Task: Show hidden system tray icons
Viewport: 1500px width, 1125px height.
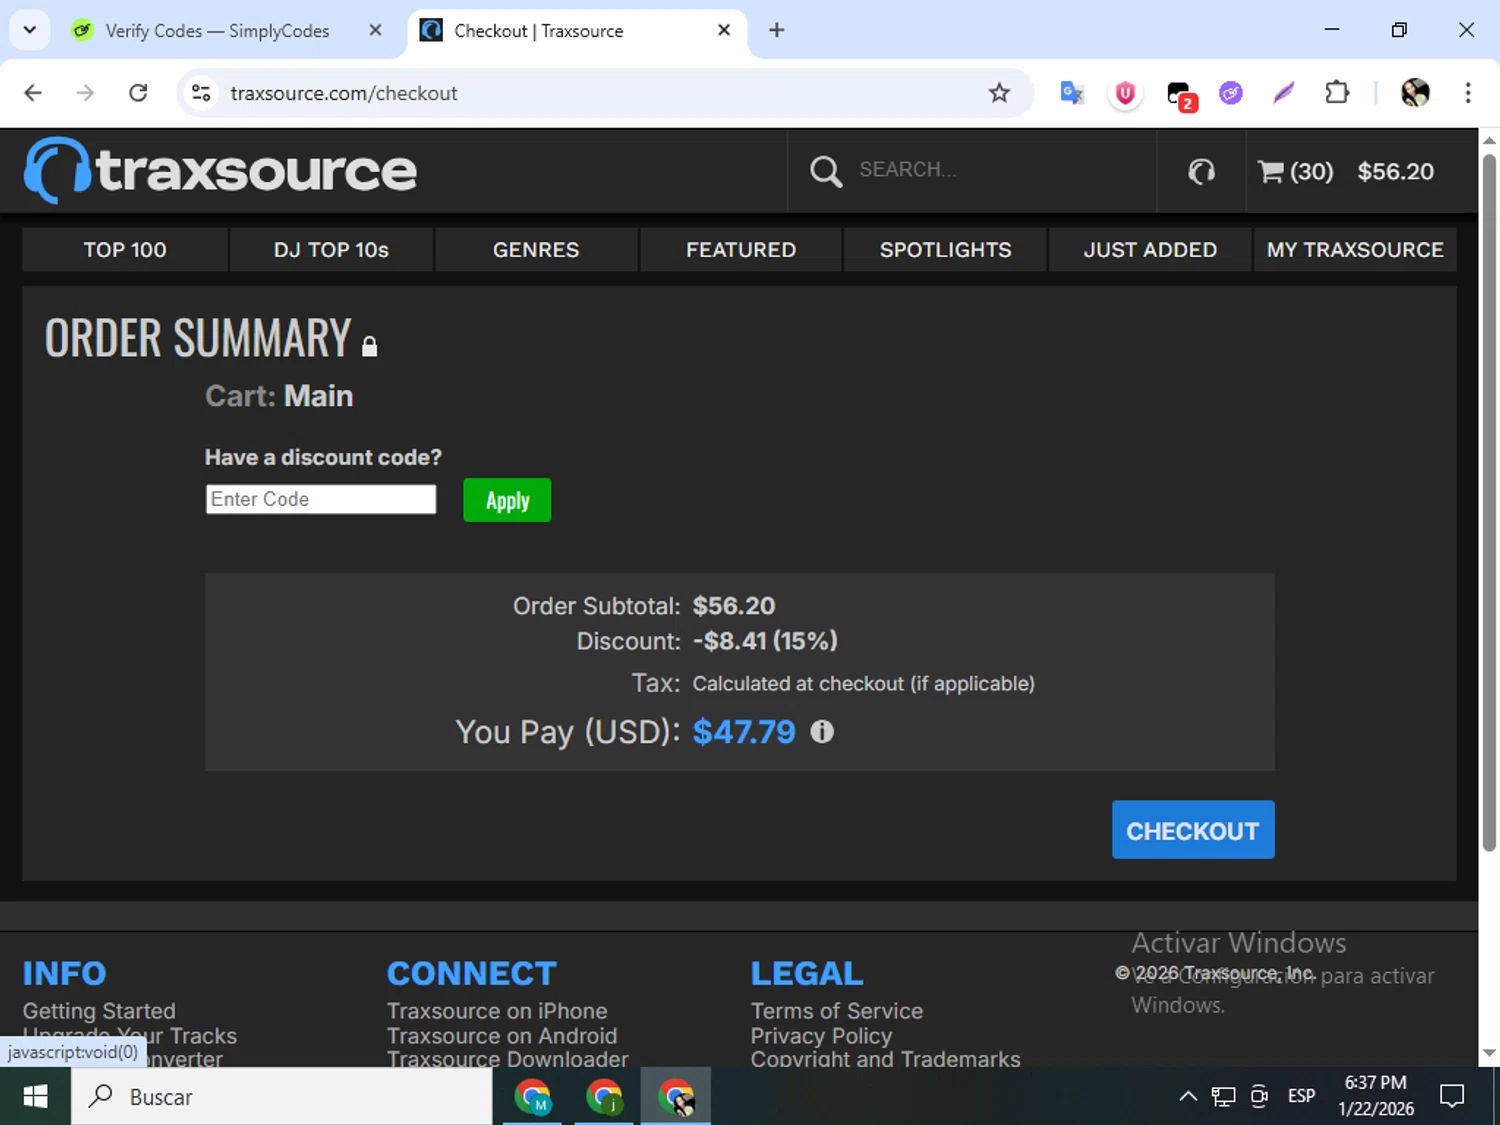Action: 1188,1097
